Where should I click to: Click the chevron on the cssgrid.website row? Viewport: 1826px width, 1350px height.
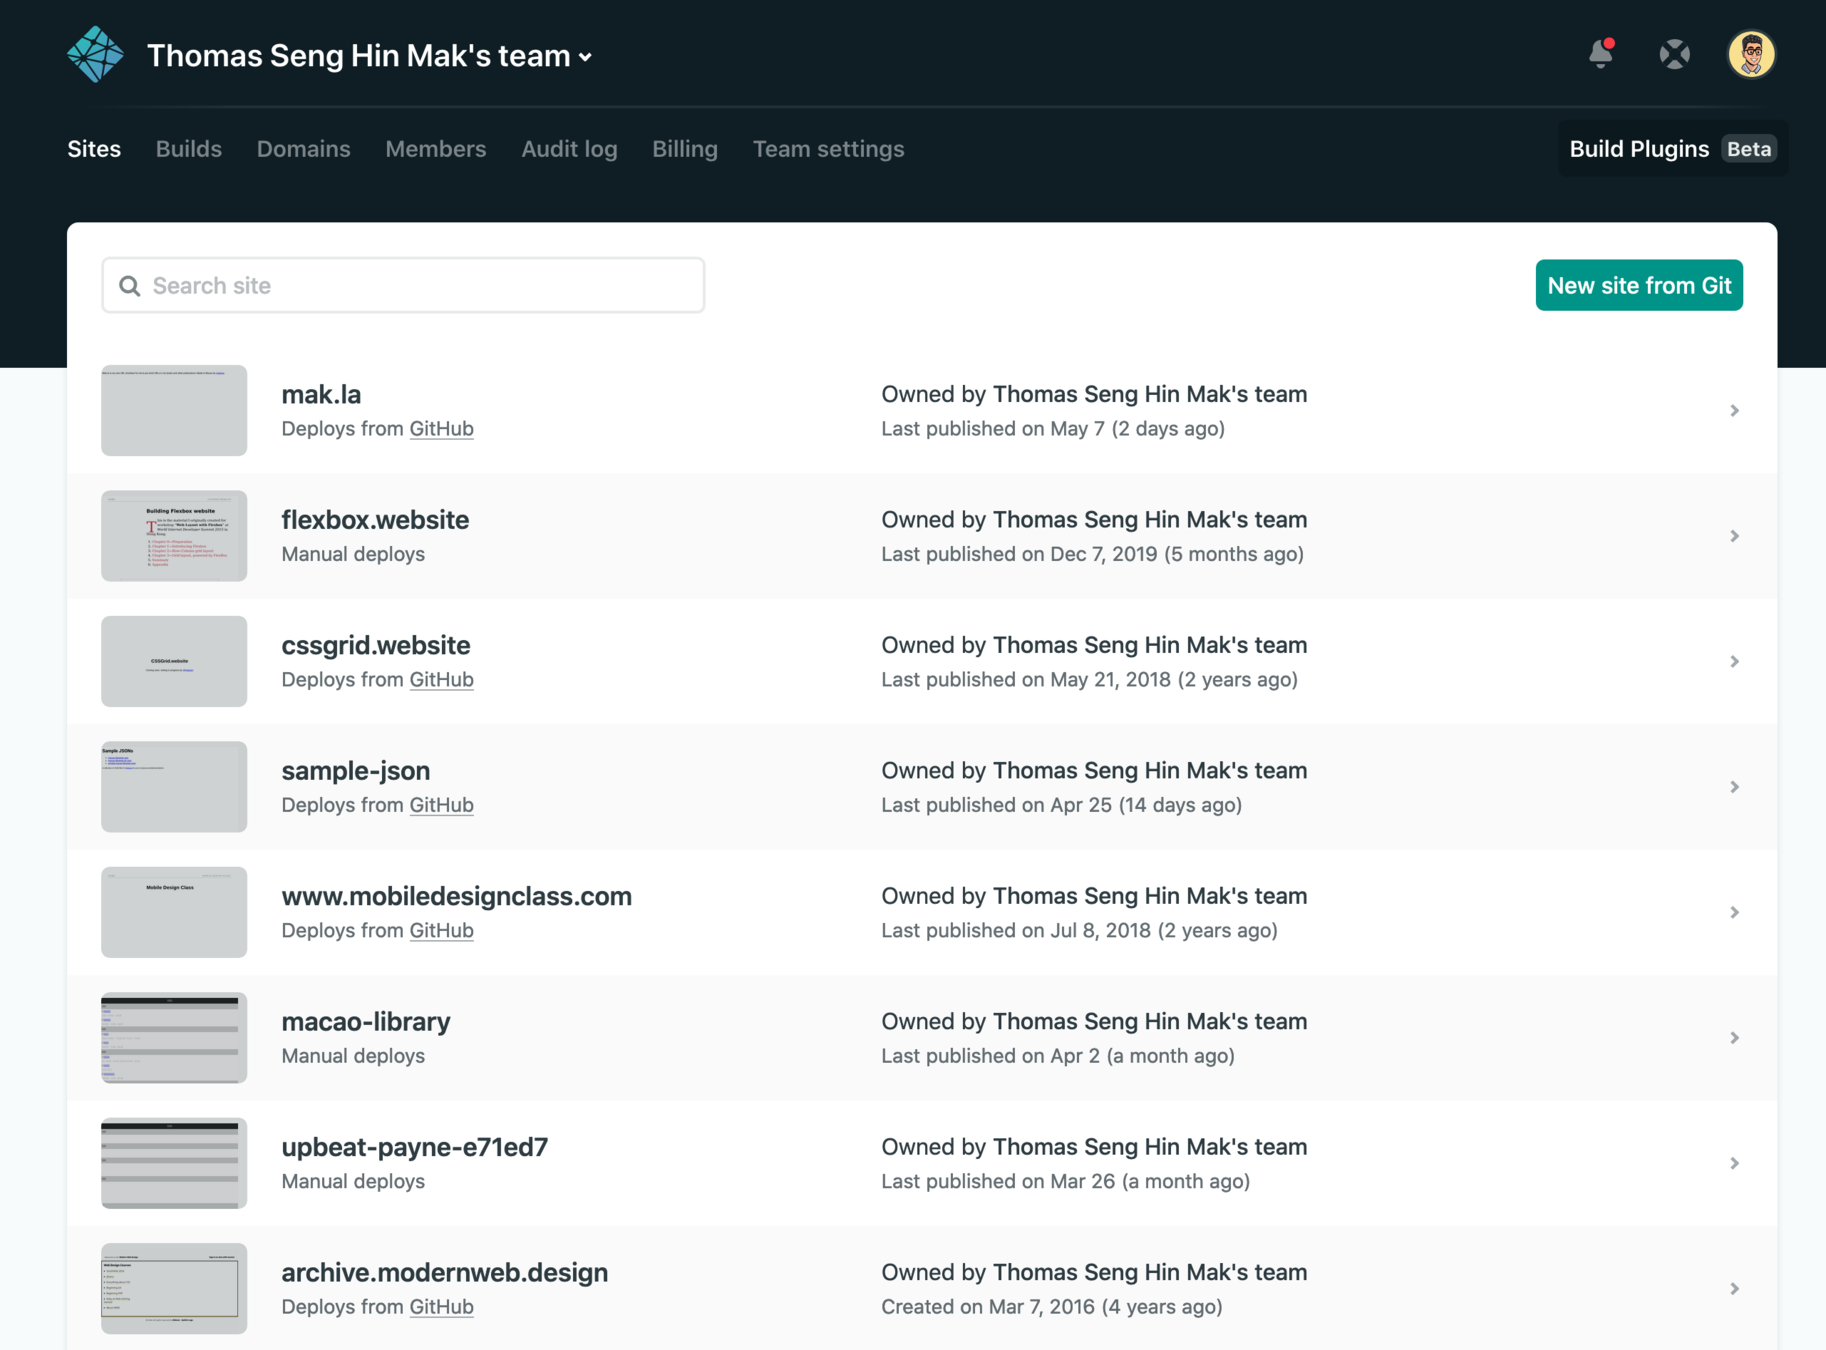[x=1735, y=662]
